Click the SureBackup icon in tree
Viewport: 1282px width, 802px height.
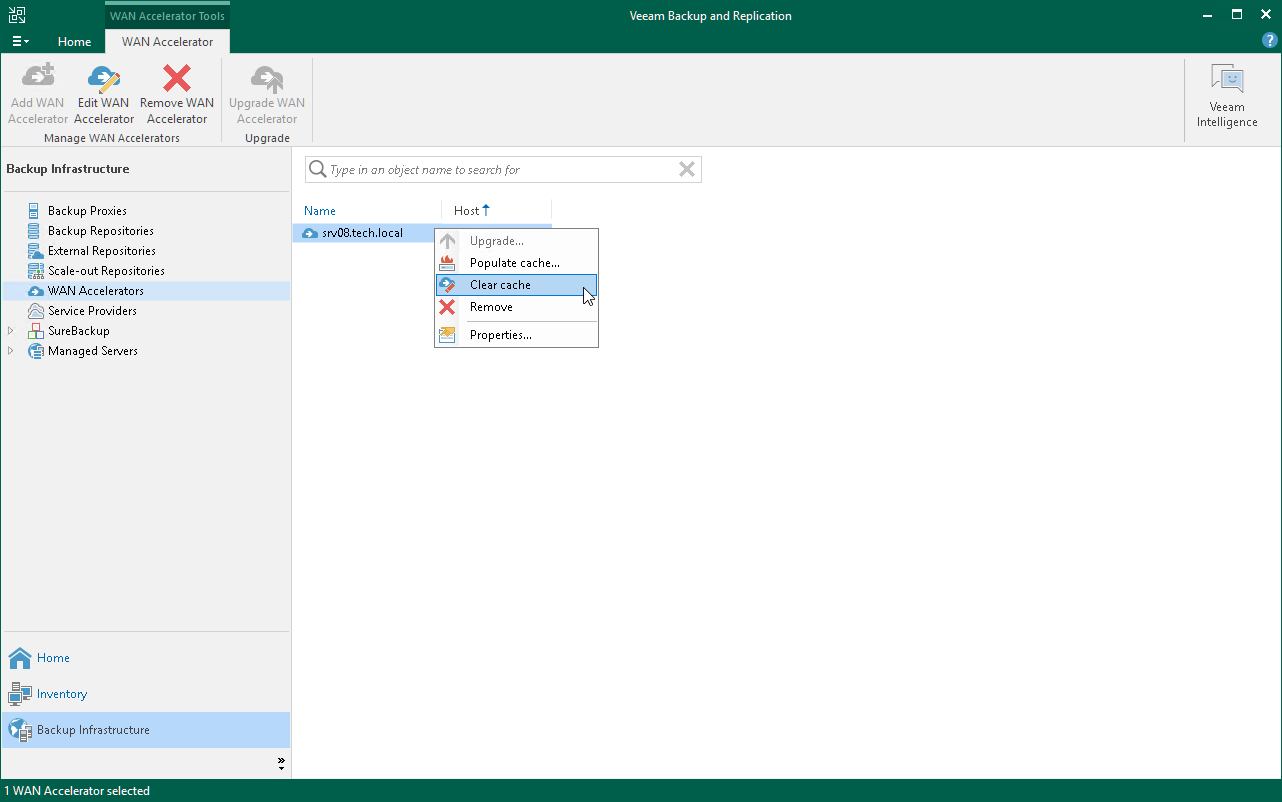pyautogui.click(x=36, y=331)
